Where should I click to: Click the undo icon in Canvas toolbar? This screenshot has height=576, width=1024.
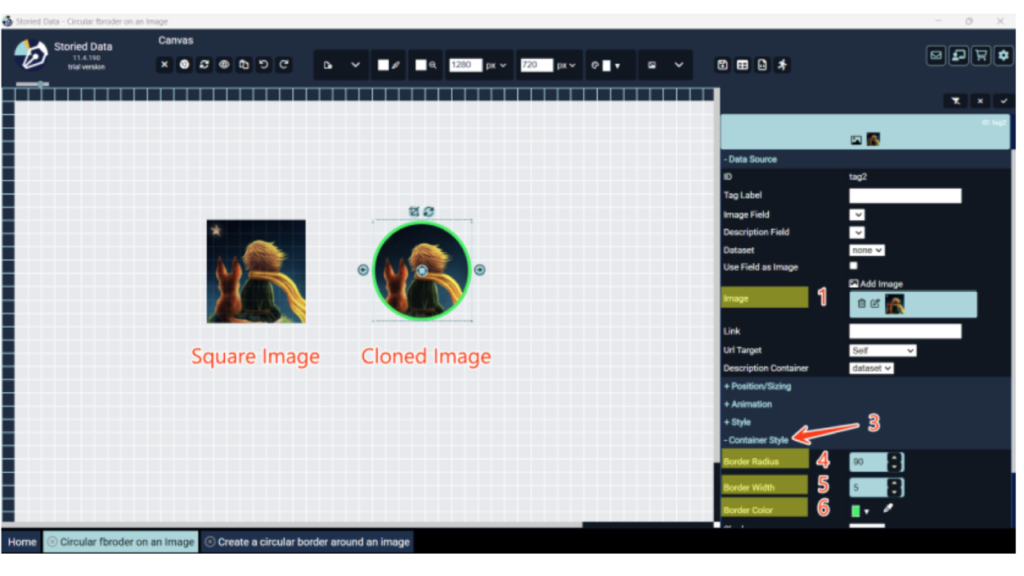pyautogui.click(x=264, y=65)
